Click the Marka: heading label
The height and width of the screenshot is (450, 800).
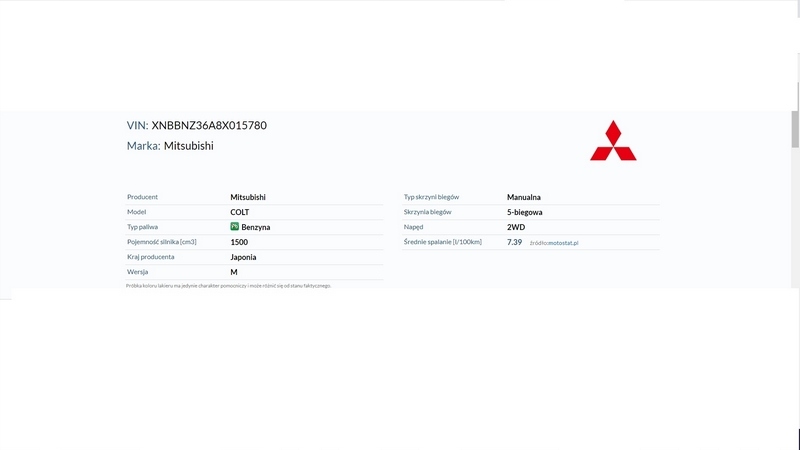point(143,146)
